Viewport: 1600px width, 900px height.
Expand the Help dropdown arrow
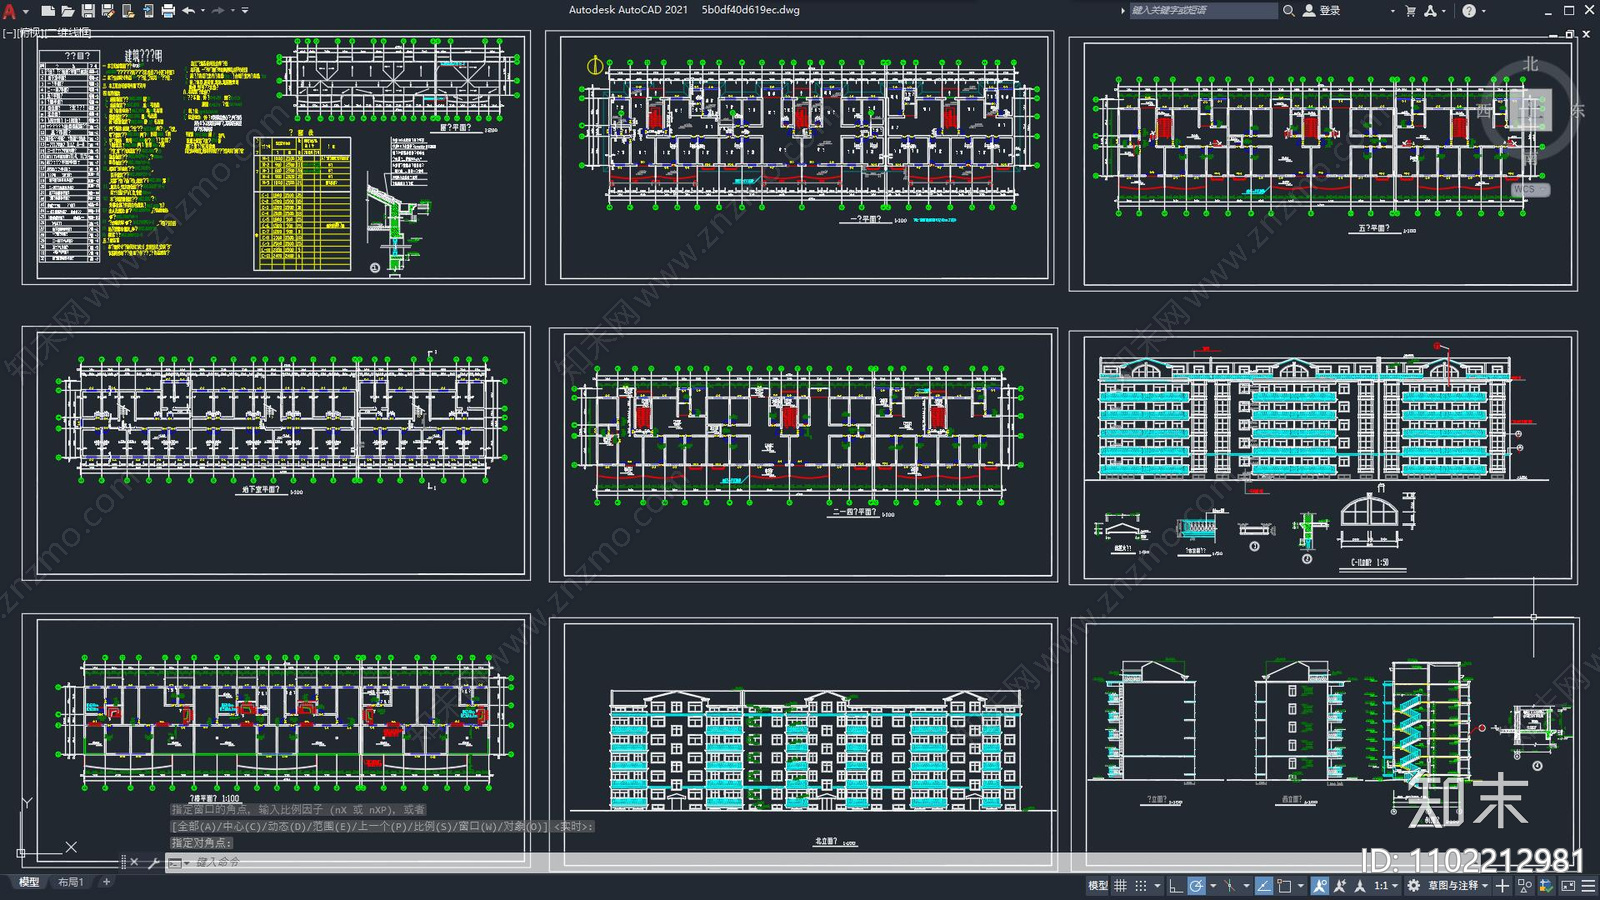[1483, 11]
